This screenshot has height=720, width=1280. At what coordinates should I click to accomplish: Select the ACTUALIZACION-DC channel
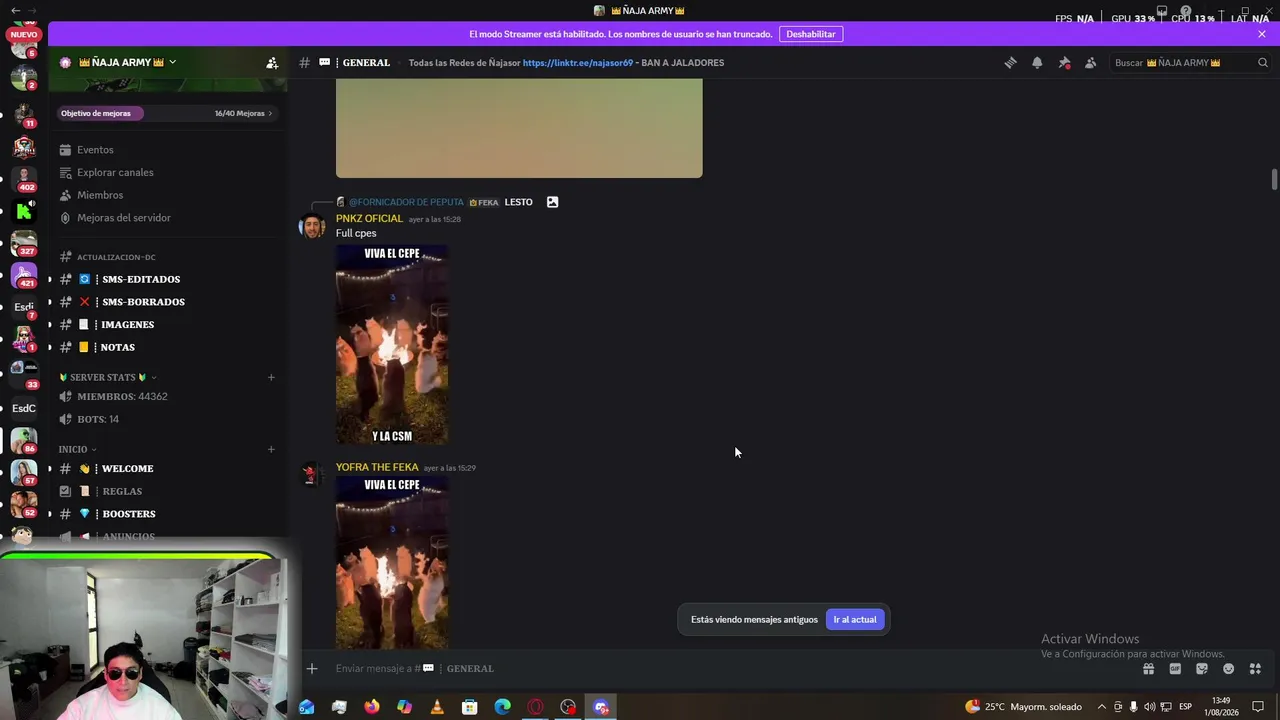(167, 257)
